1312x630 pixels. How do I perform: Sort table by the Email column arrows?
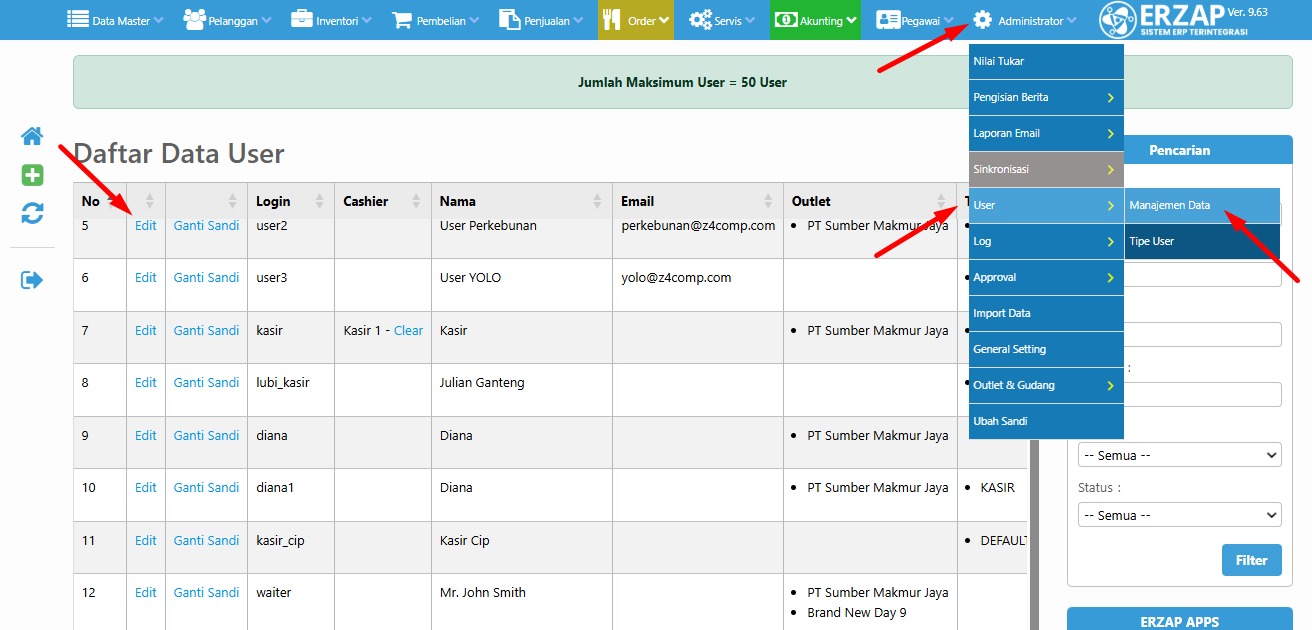tap(768, 201)
